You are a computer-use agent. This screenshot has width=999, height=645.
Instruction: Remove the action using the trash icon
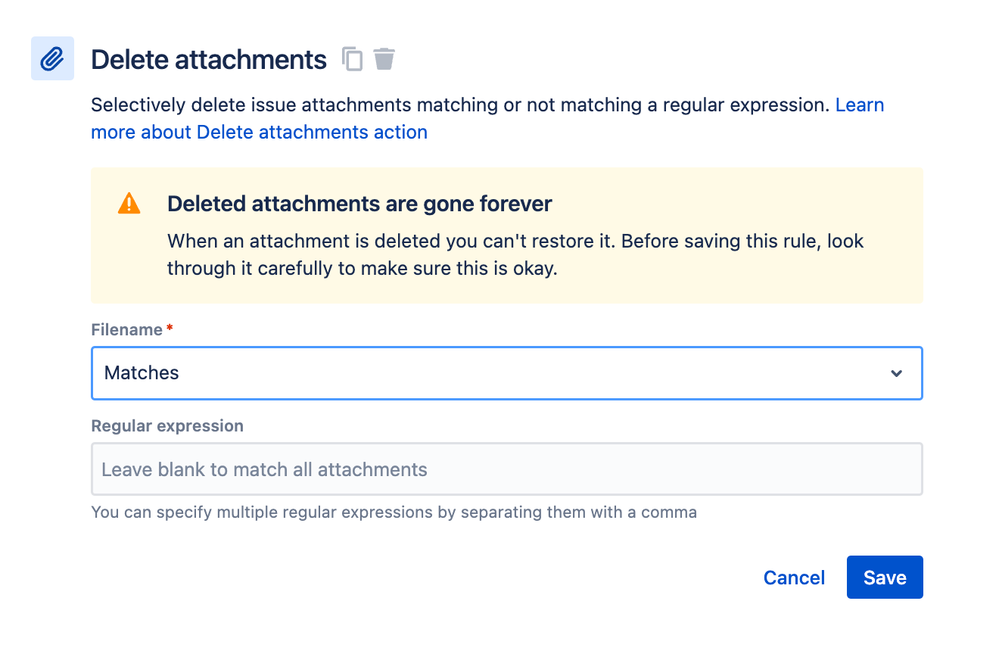pos(384,59)
